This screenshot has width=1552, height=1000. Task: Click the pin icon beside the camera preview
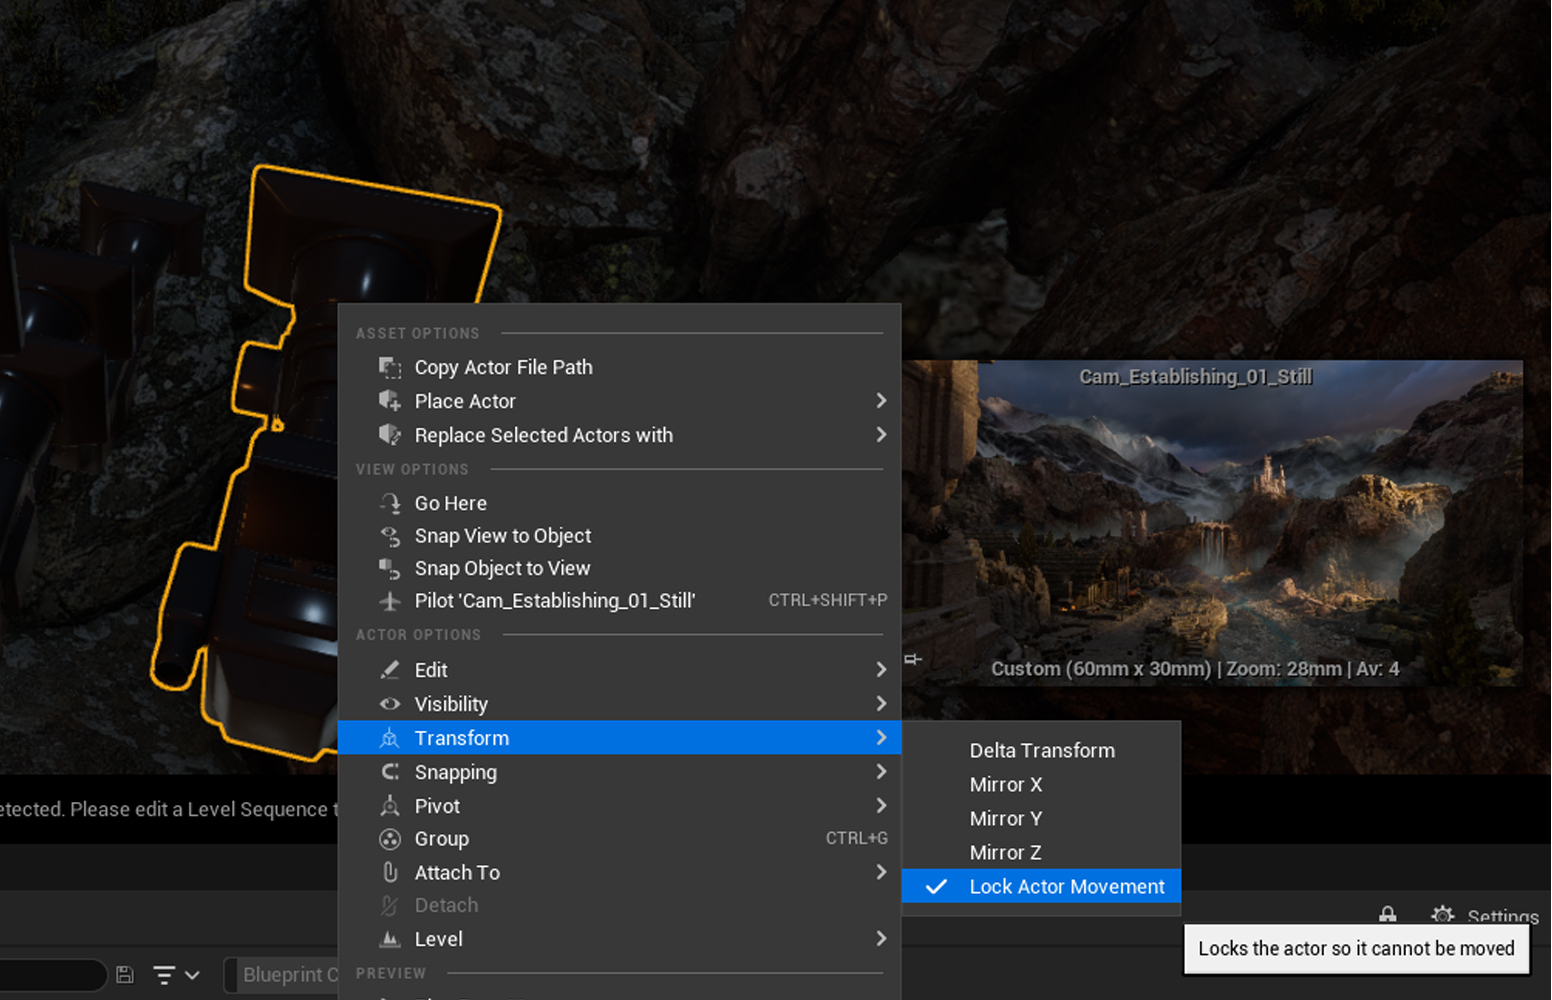pos(913,659)
